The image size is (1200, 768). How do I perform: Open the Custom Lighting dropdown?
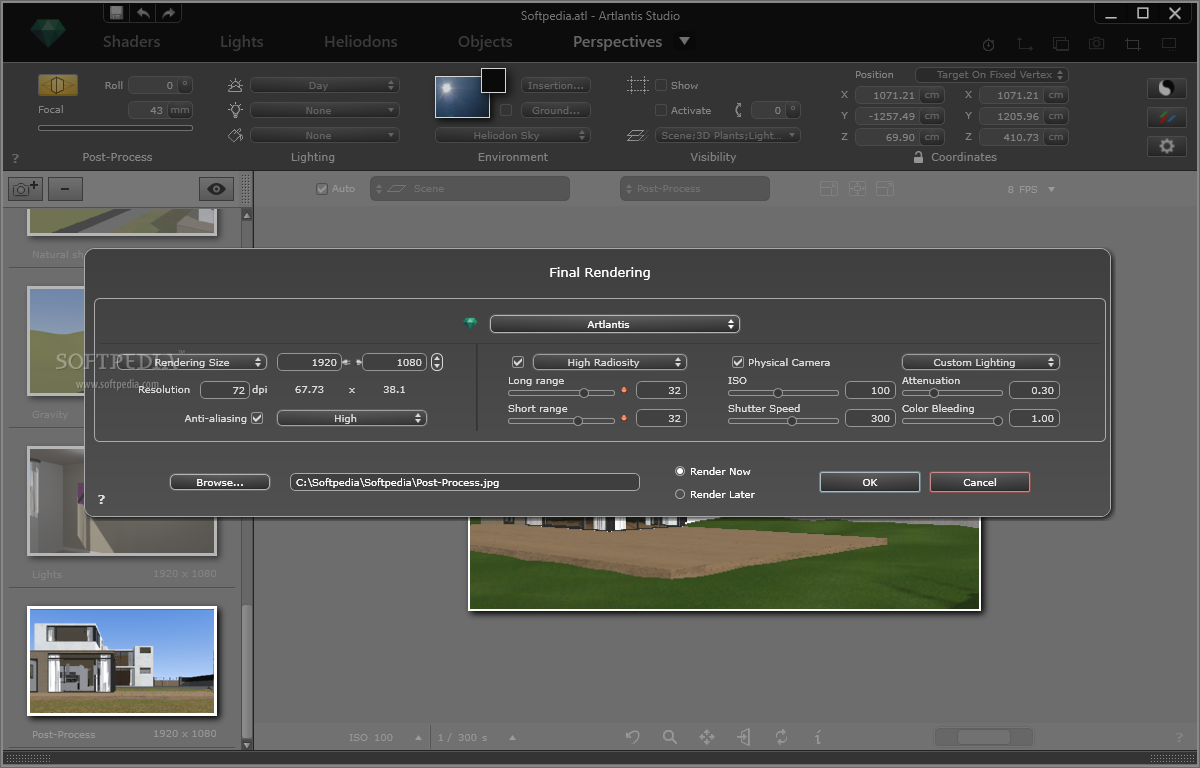[981, 362]
